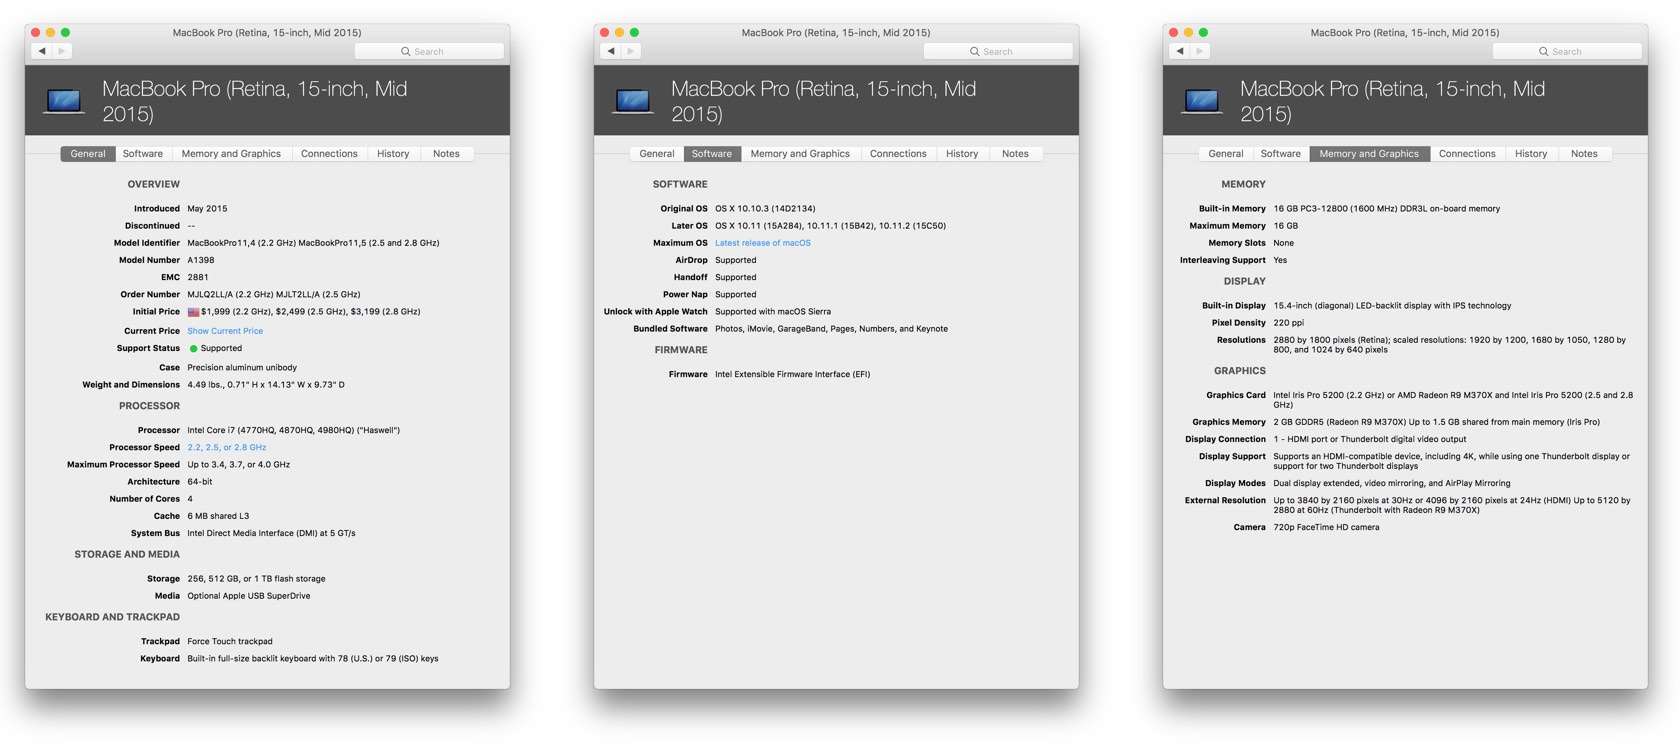
Task: Click the forward arrow in the middle window
Action: (631, 51)
